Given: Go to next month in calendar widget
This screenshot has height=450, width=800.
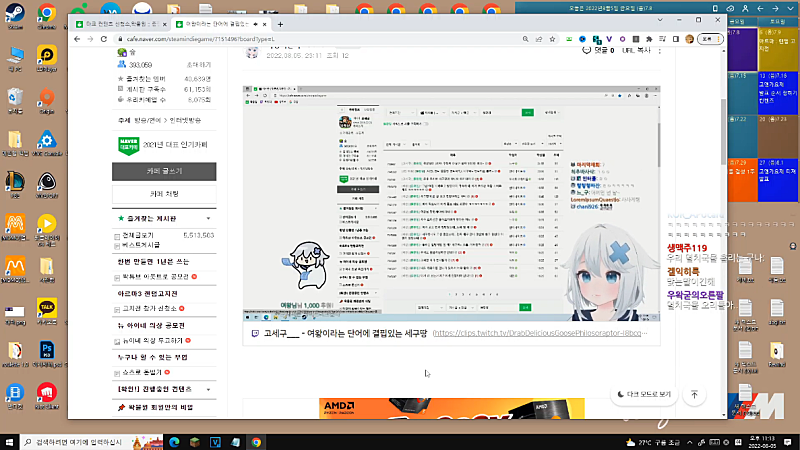Looking at the screenshot, I should click(775, 8).
